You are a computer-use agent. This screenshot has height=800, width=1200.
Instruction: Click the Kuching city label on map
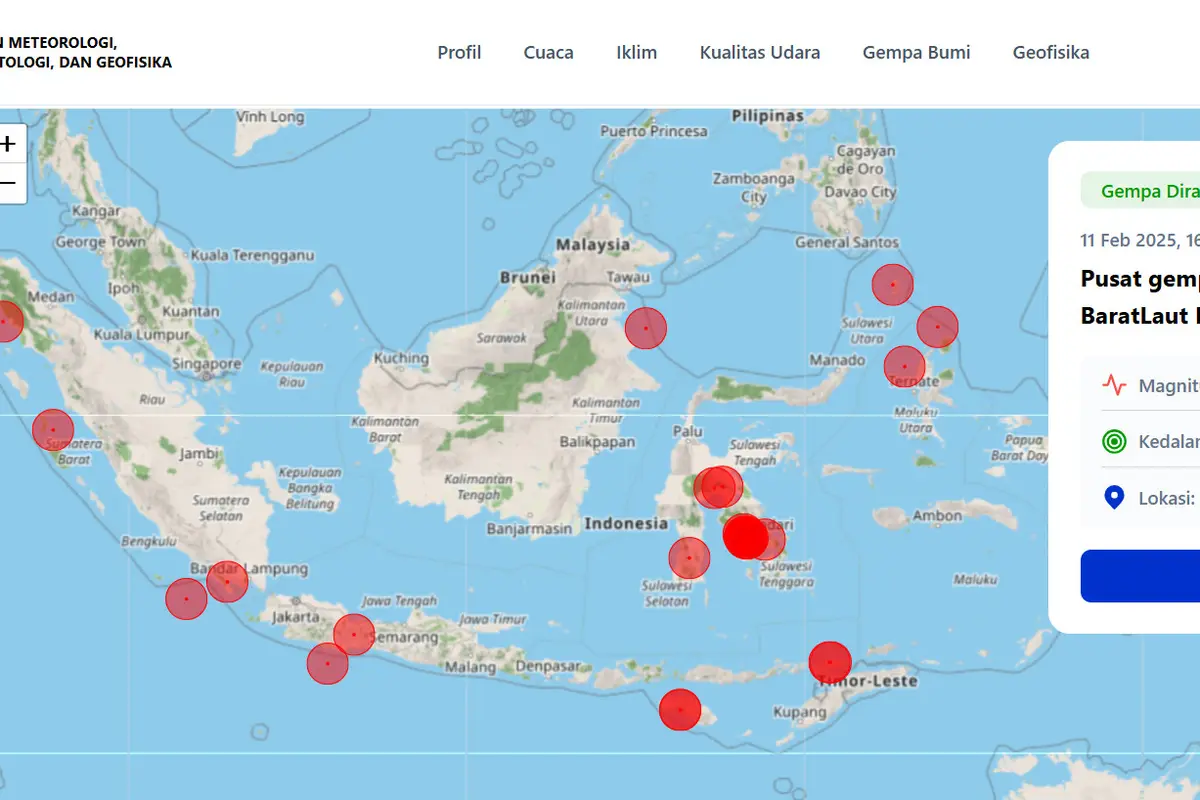[x=401, y=358]
